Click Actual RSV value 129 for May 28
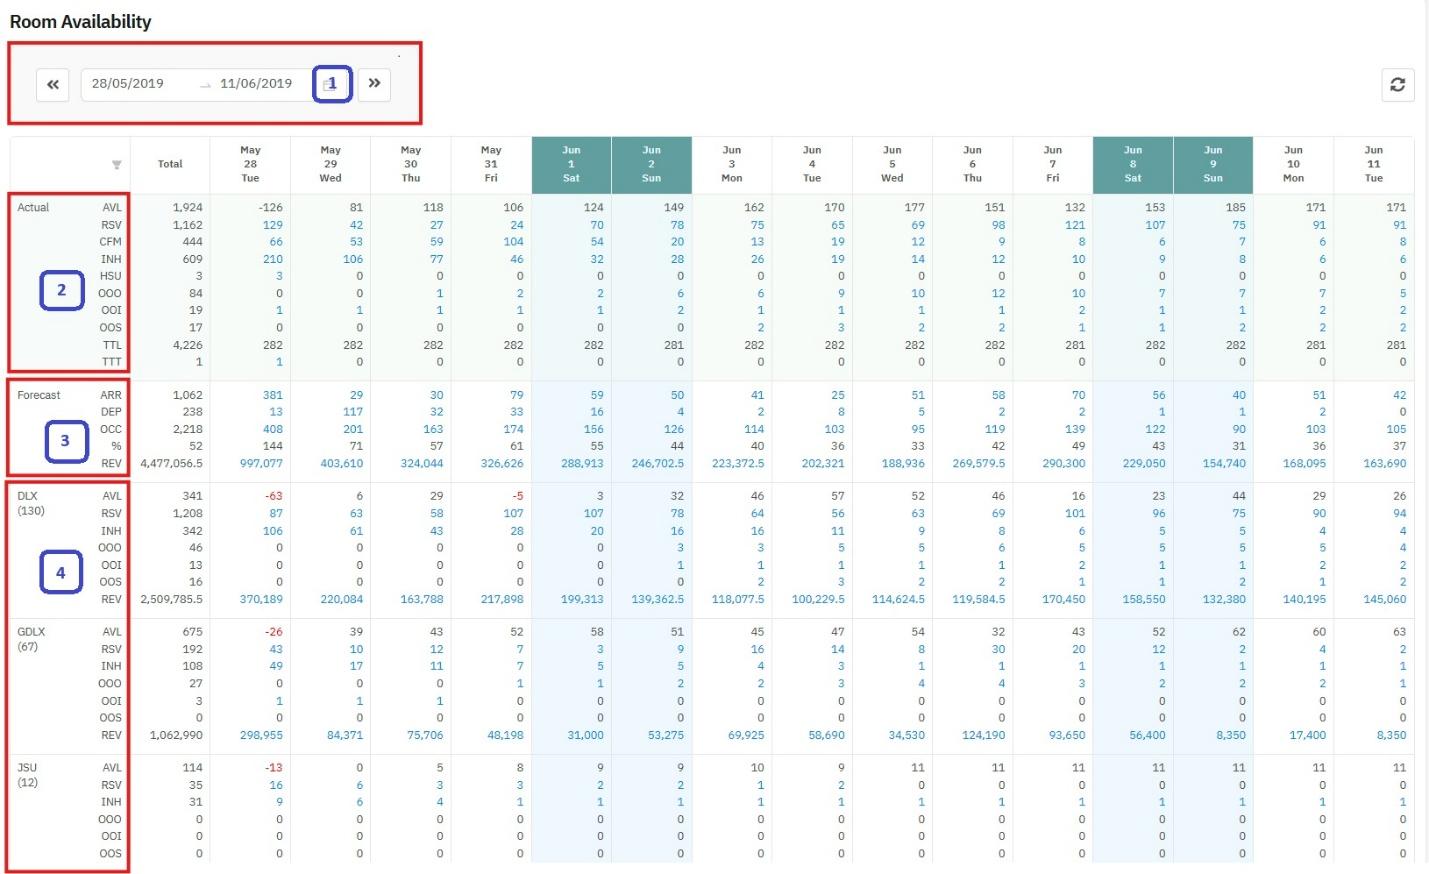Screen dimensions: 1429x874 click(x=273, y=225)
